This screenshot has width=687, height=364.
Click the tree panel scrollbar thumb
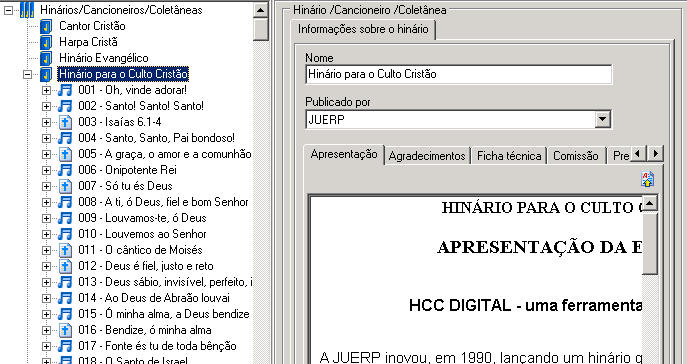click(x=261, y=29)
